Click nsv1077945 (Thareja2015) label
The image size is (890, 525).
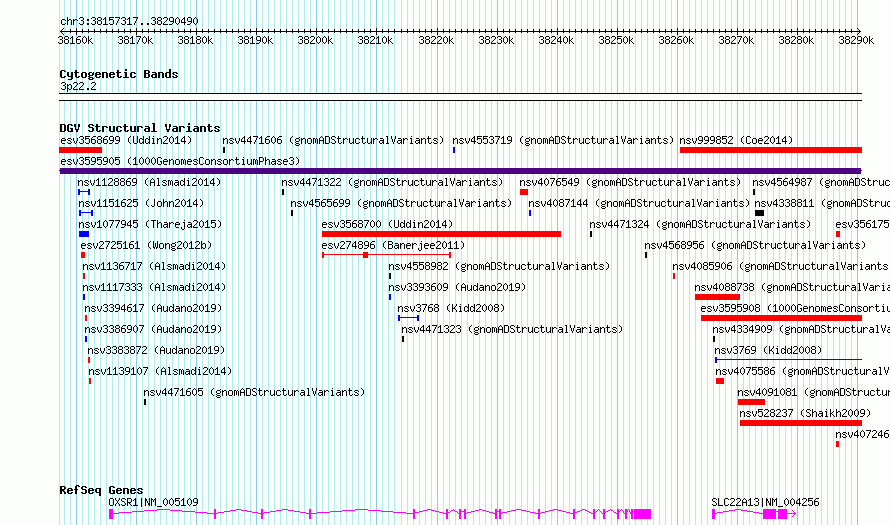pyautogui.click(x=150, y=224)
